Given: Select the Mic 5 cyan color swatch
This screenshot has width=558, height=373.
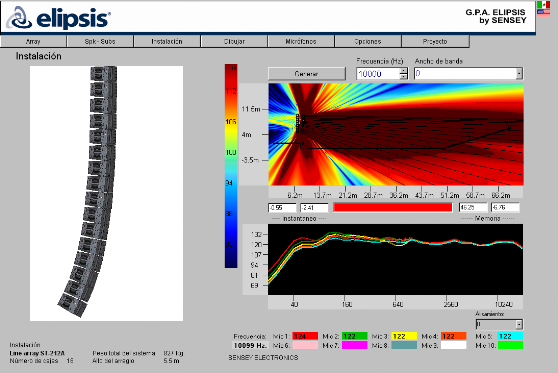Looking at the screenshot, I should (x=510, y=336).
